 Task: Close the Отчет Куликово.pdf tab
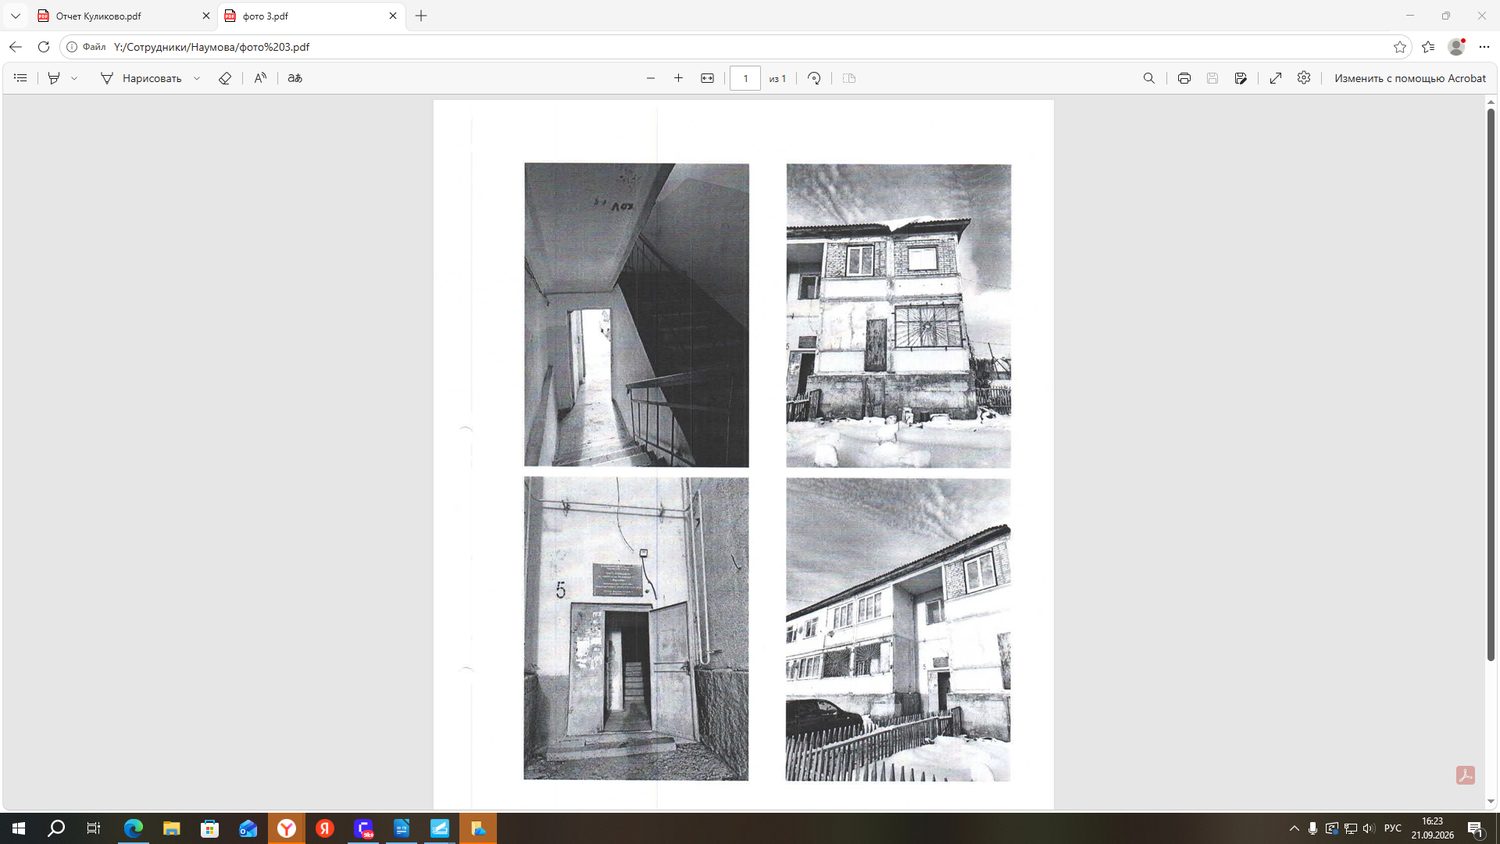click(206, 16)
